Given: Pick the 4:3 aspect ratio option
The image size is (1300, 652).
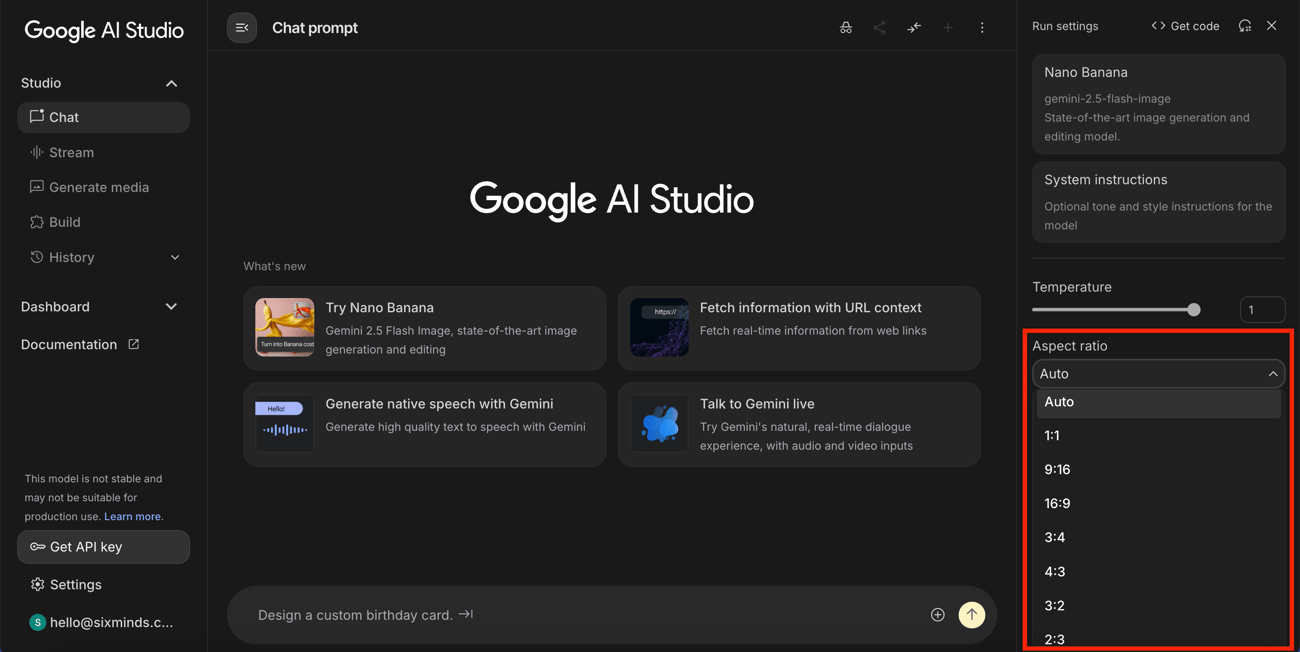Looking at the screenshot, I should (x=1054, y=572).
